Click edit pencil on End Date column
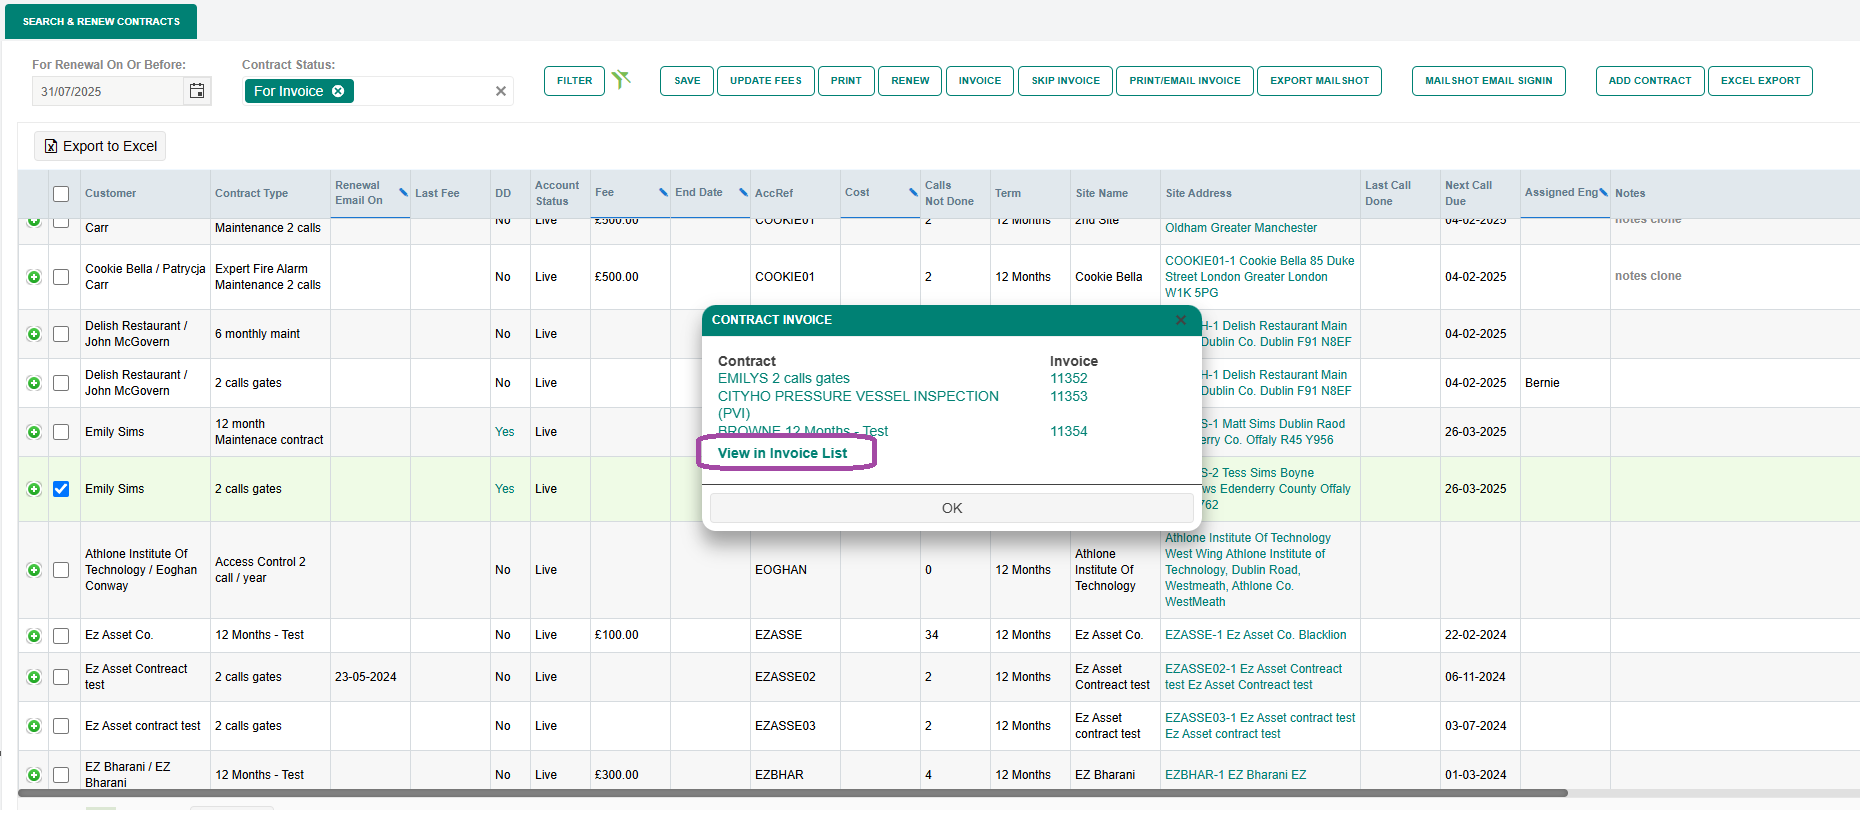 point(743,192)
